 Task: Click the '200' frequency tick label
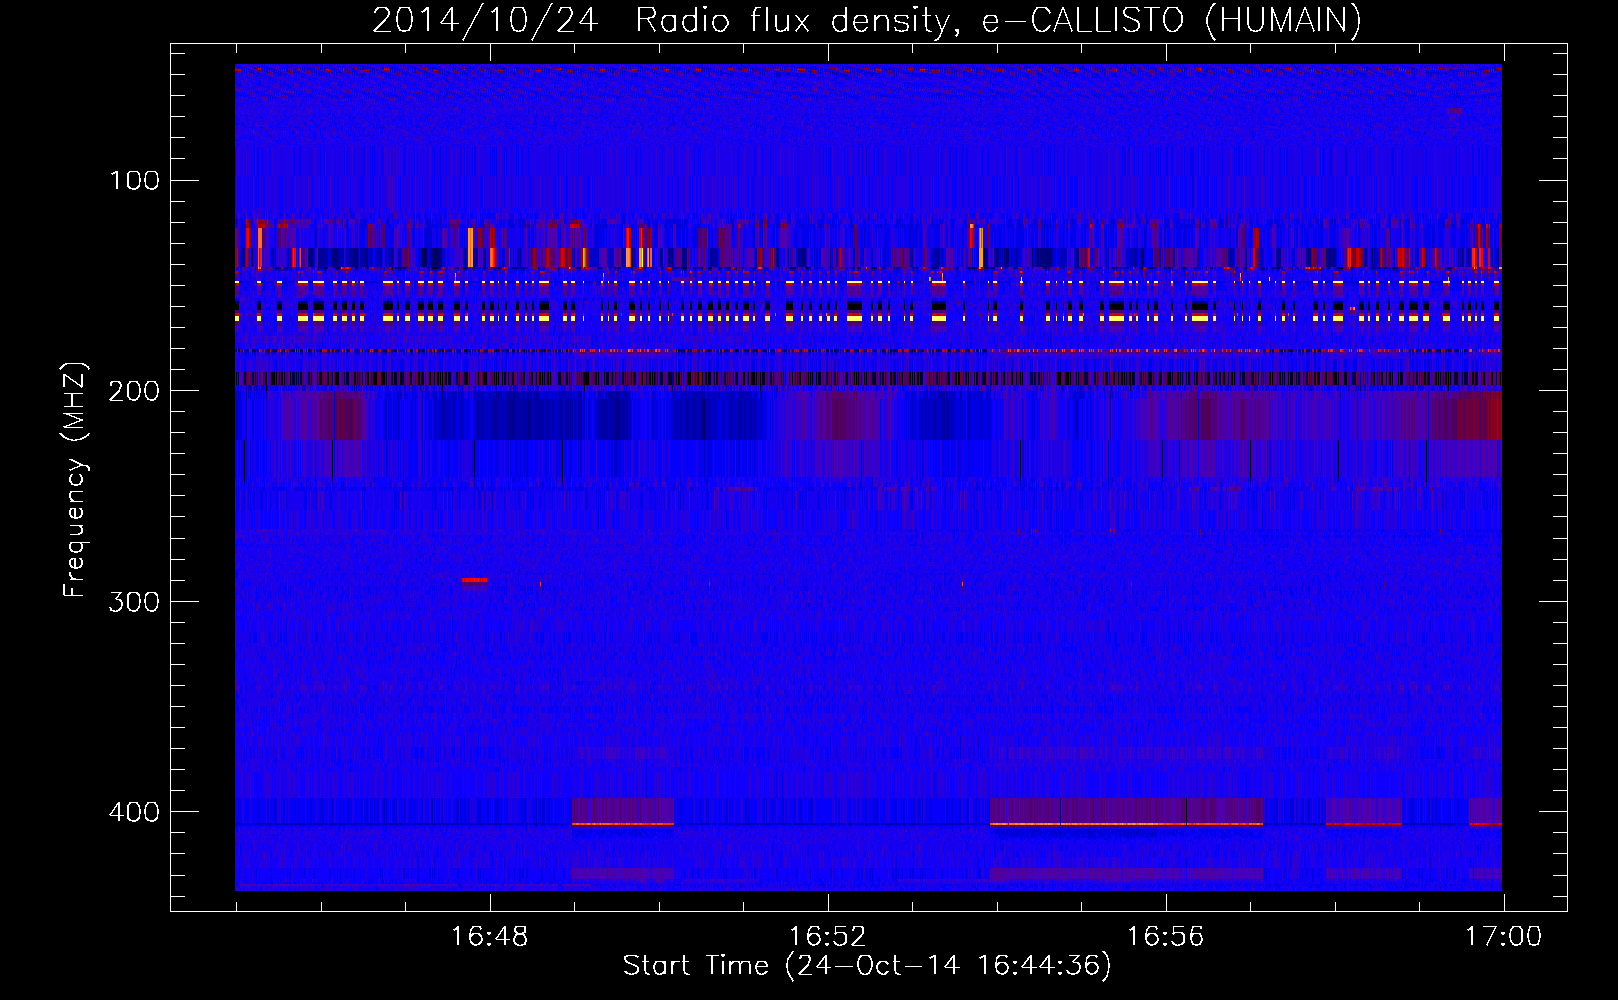tap(134, 391)
